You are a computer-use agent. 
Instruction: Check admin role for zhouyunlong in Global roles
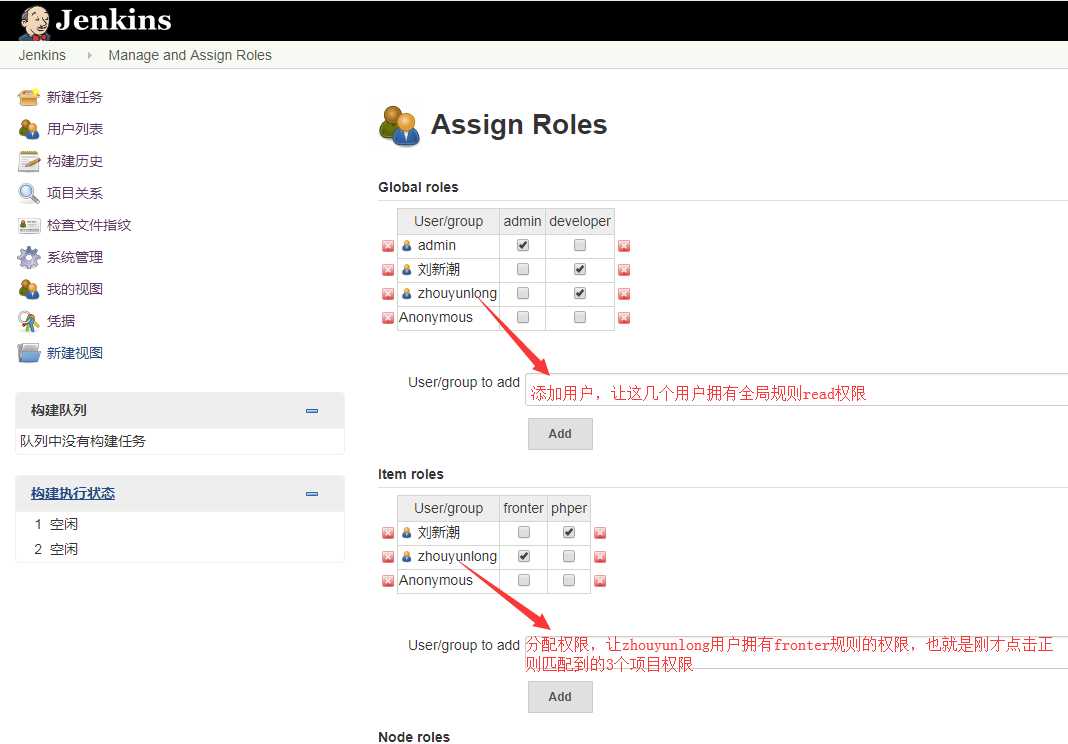[522, 293]
